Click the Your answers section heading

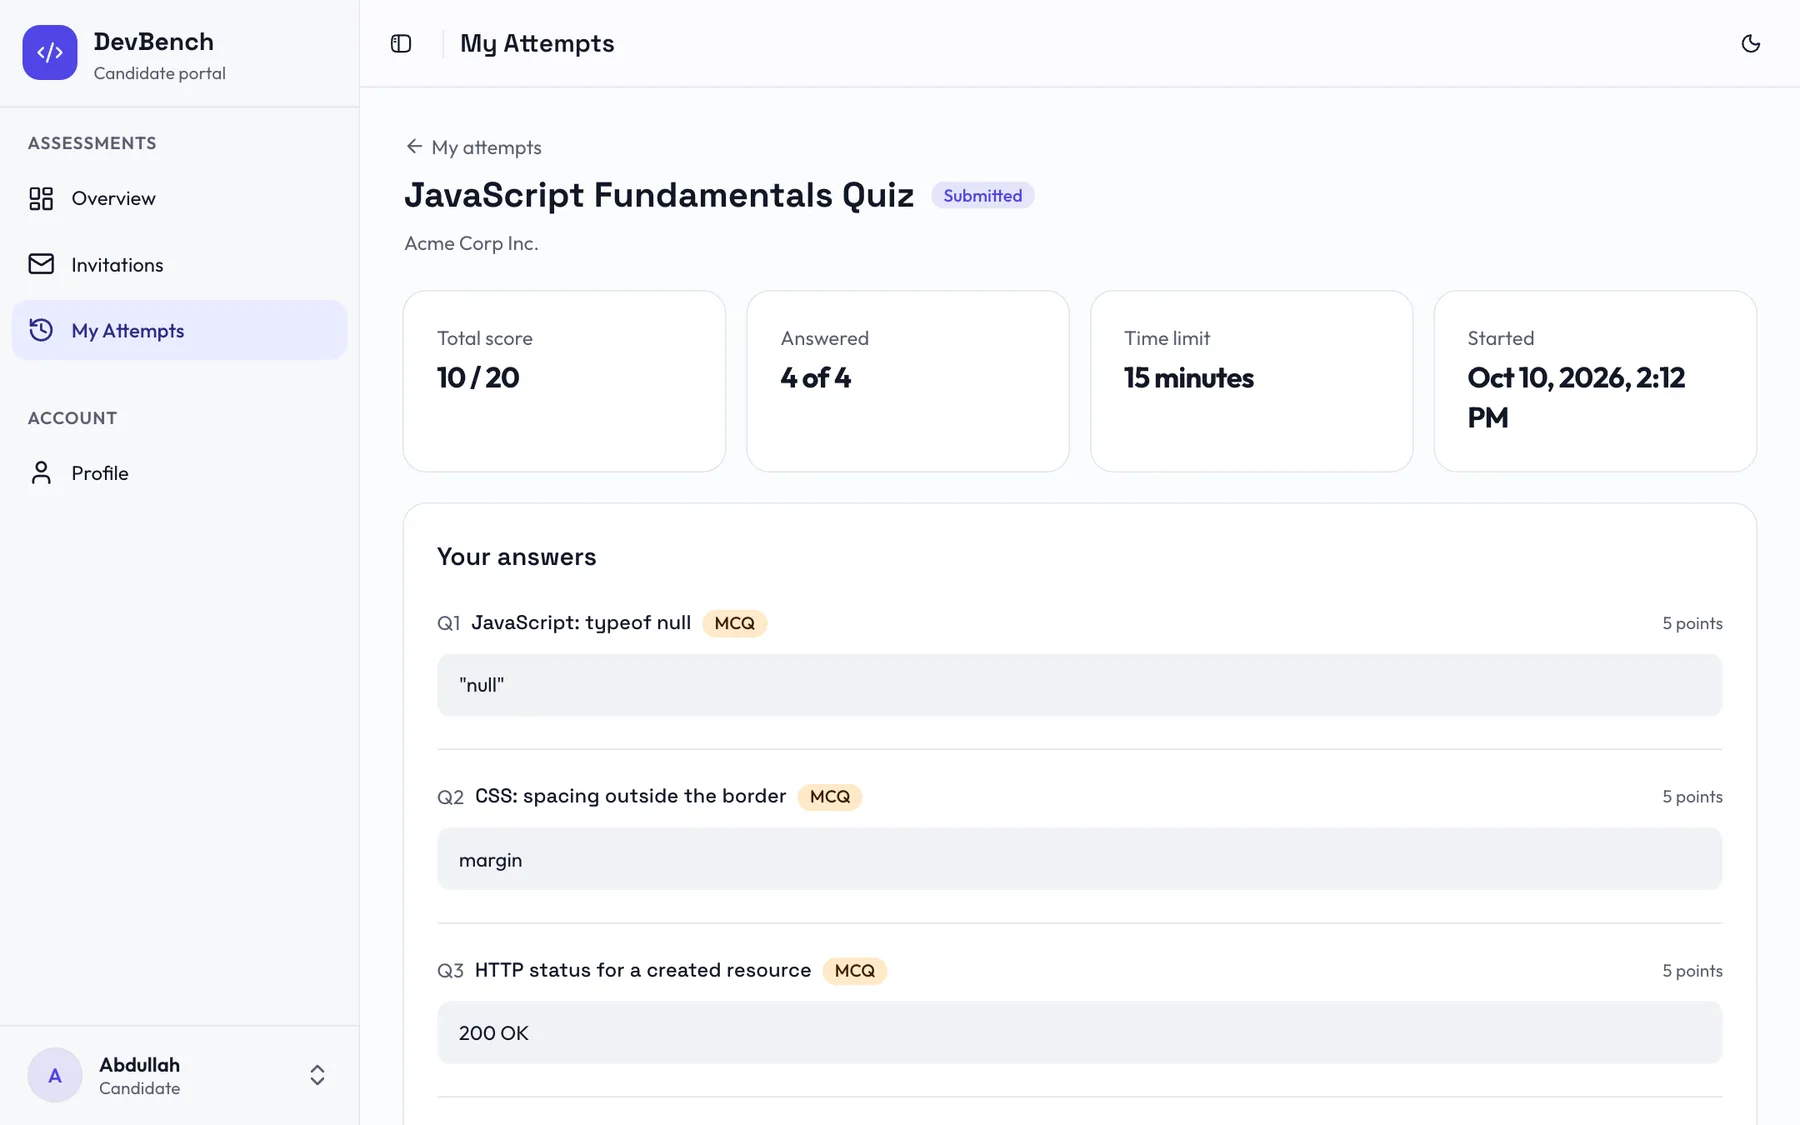pyautogui.click(x=517, y=557)
